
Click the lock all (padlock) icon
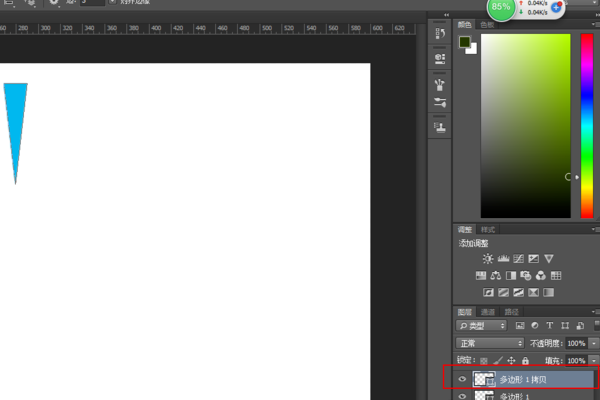(x=525, y=360)
